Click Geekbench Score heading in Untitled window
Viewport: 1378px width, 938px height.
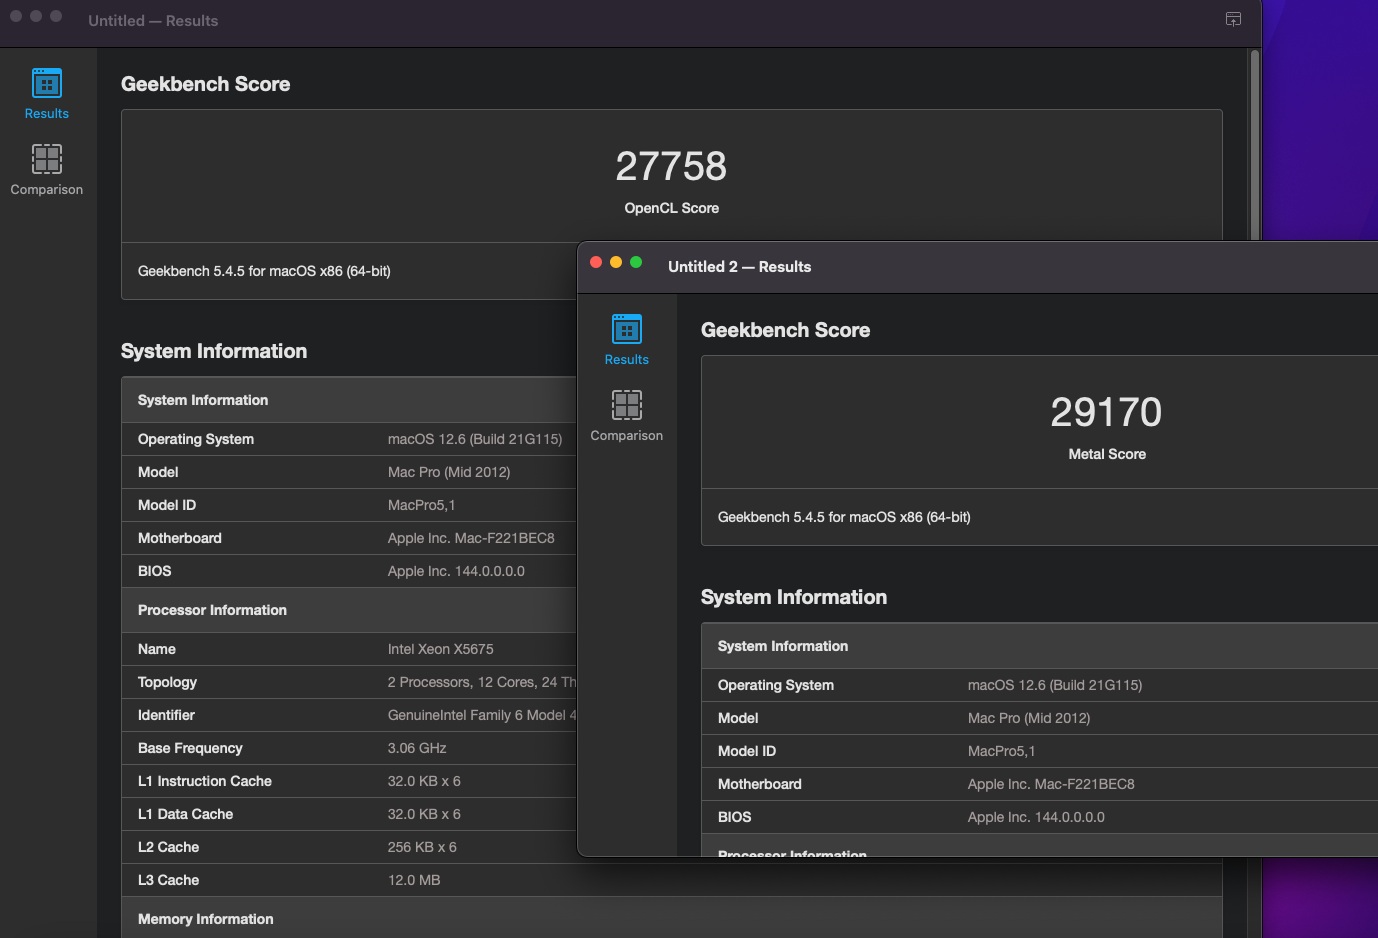coord(206,84)
